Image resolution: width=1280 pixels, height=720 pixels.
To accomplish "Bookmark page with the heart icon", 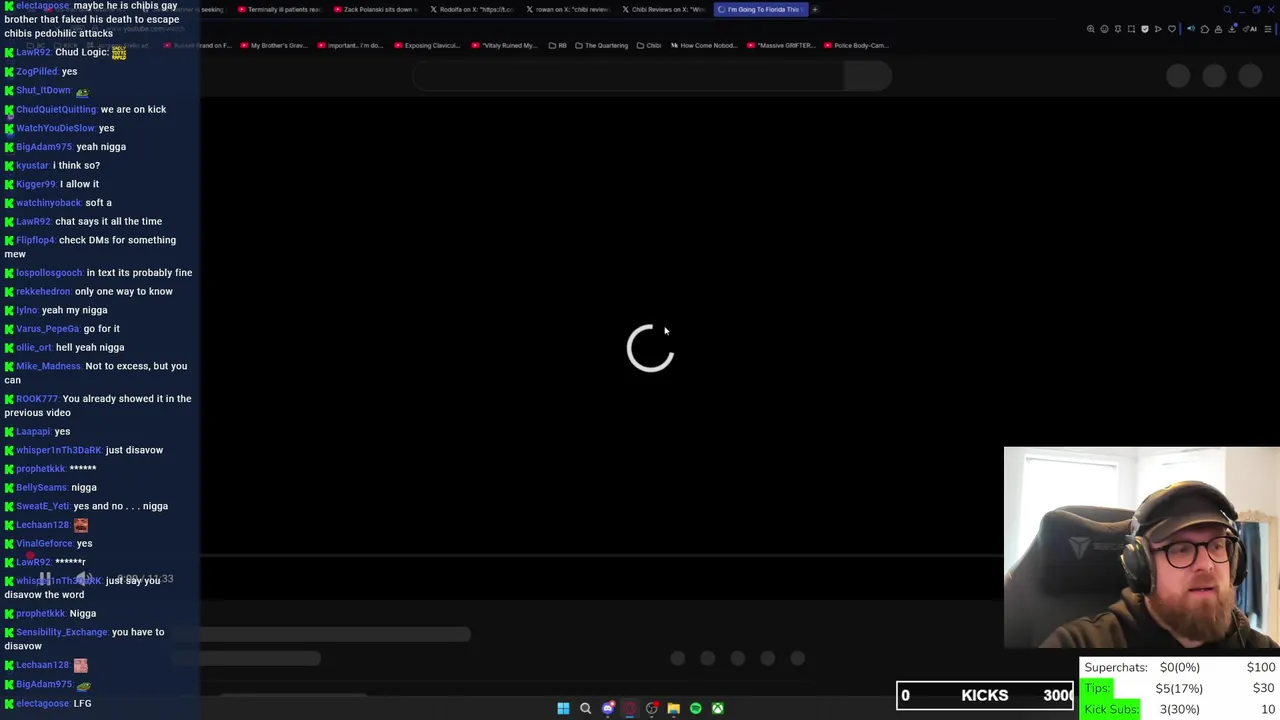I will click(1172, 29).
